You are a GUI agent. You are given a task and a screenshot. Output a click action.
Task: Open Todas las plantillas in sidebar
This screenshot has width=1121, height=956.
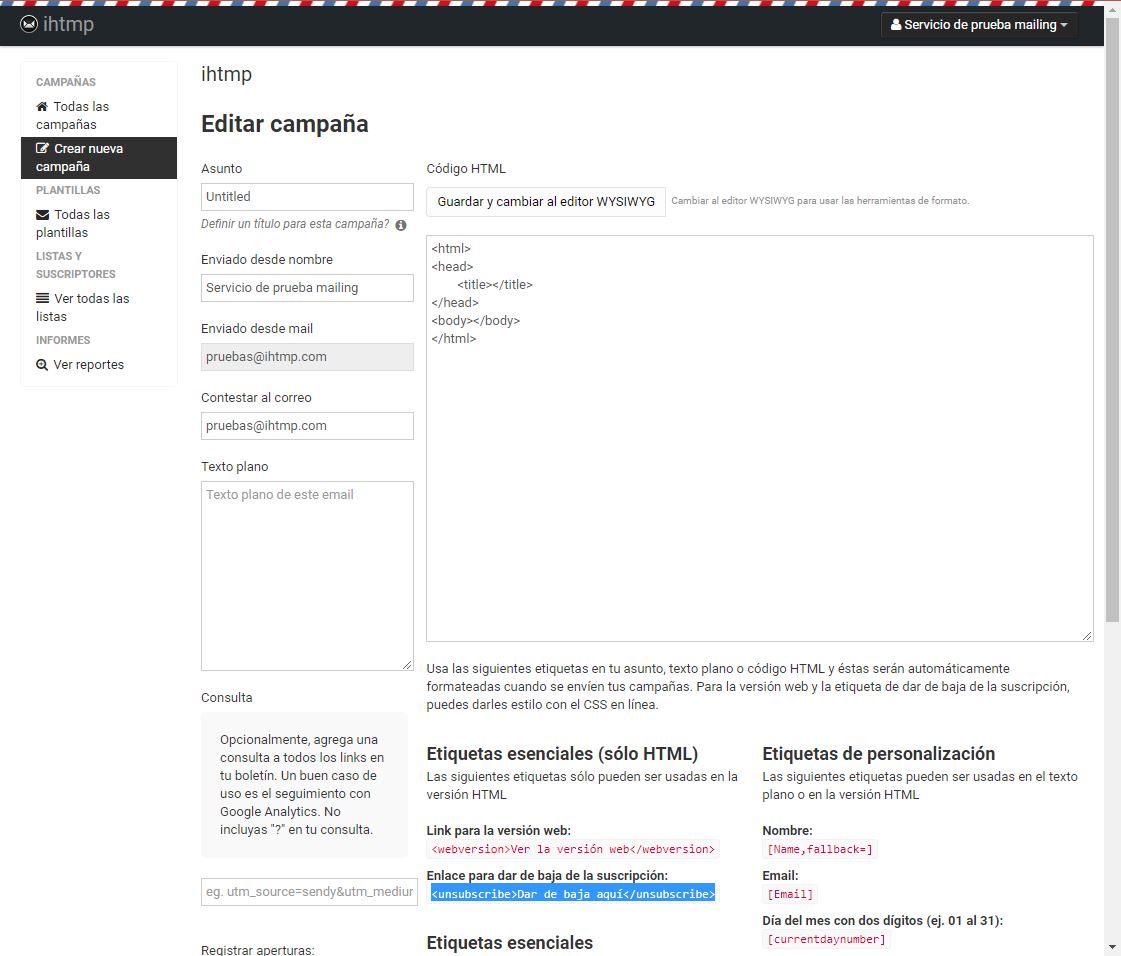click(99, 223)
